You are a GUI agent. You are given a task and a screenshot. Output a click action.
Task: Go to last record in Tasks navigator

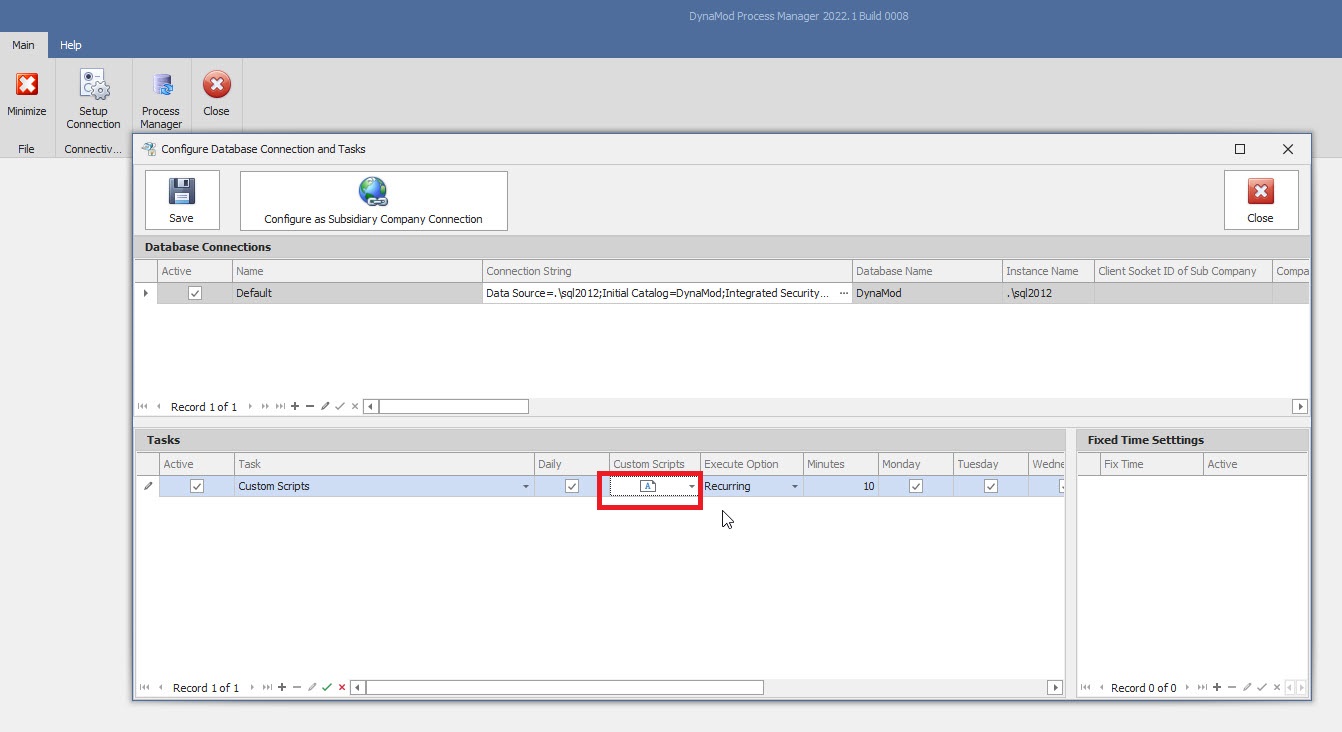tap(267, 688)
